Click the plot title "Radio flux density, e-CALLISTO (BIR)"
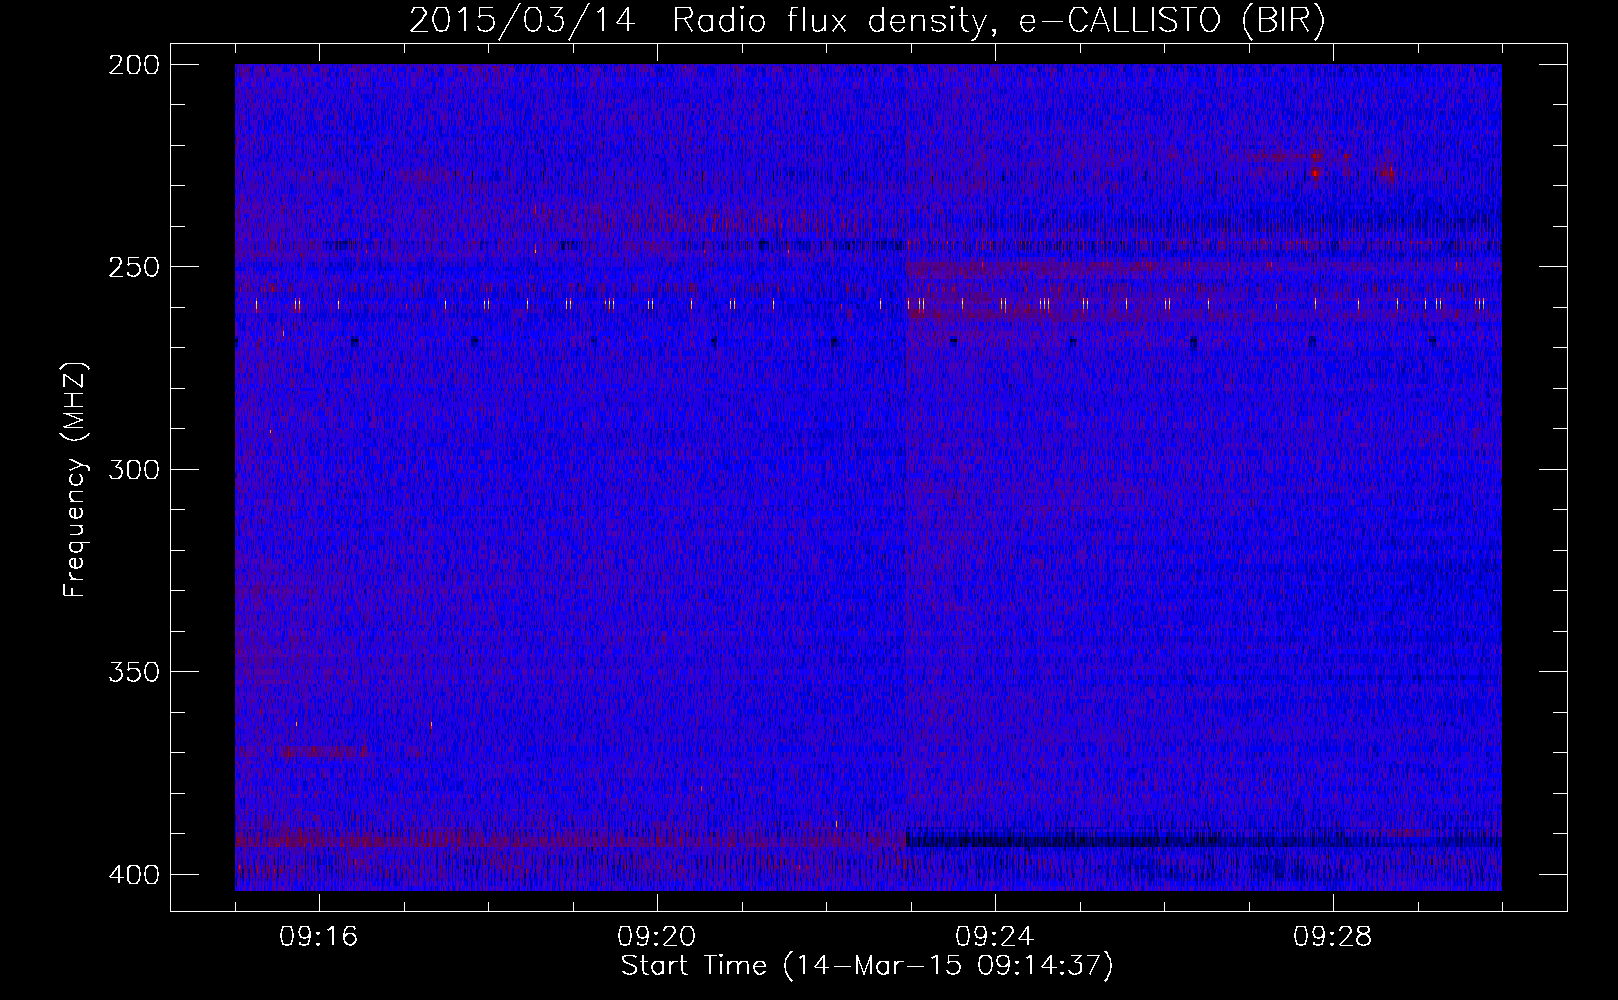 pos(998,20)
